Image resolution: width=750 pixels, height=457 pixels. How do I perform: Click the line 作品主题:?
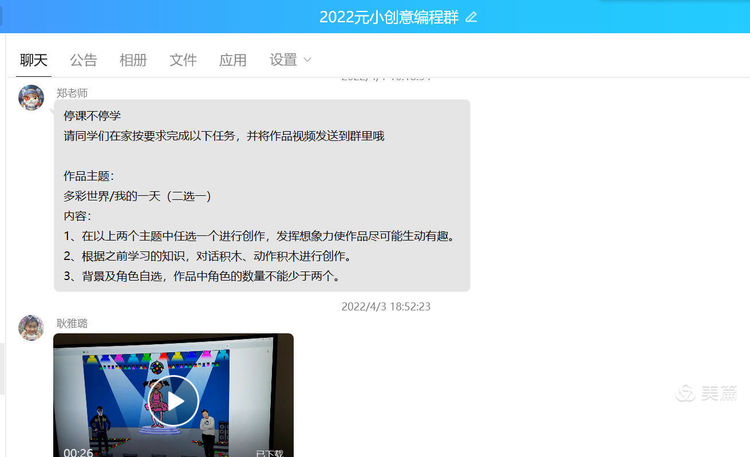point(88,176)
